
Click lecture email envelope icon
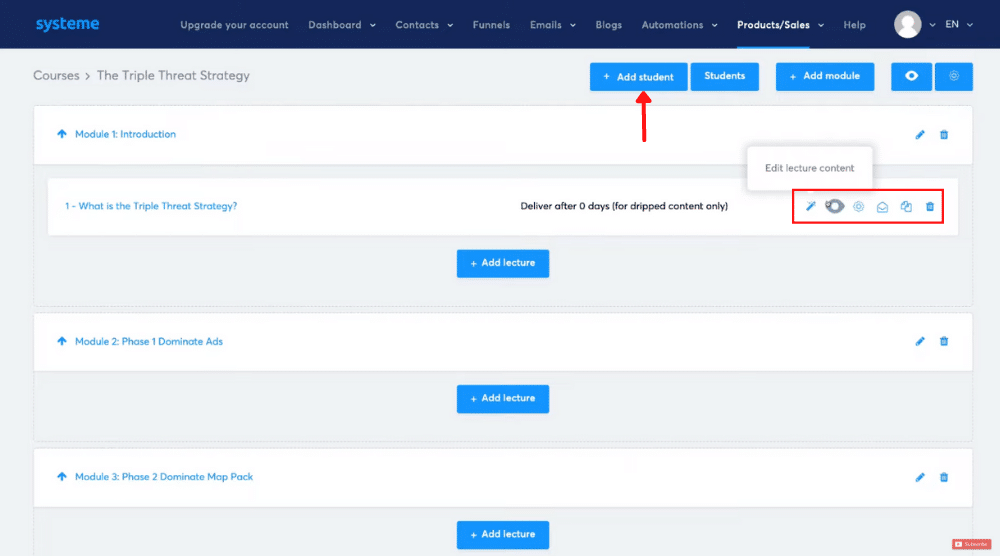882,207
